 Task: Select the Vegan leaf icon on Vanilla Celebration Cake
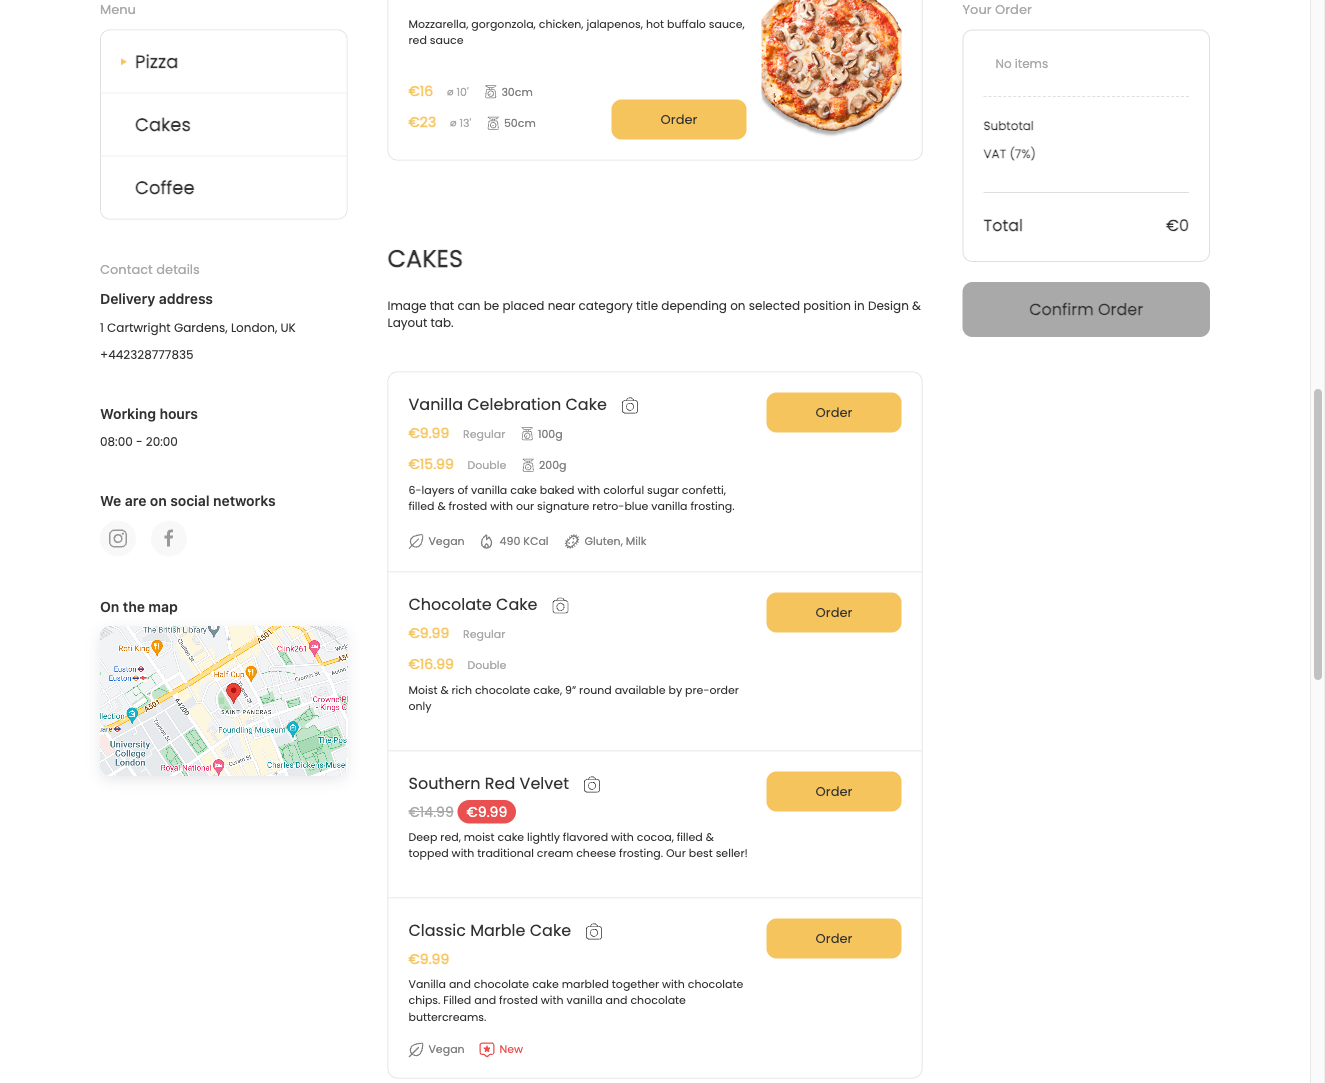pos(414,540)
